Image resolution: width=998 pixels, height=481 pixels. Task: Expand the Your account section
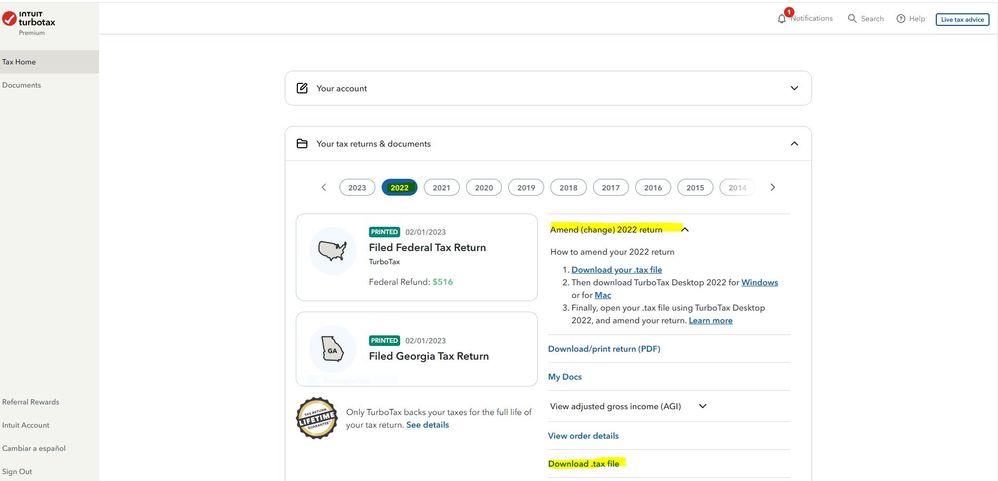coord(794,88)
